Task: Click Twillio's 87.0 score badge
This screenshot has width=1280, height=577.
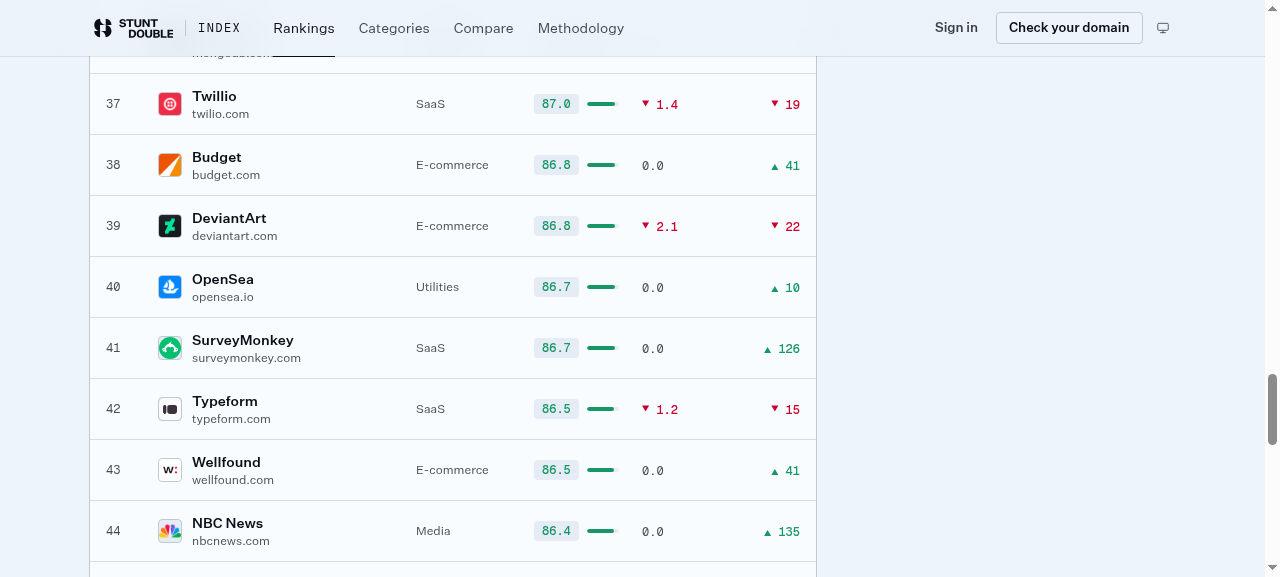Action: tap(556, 104)
